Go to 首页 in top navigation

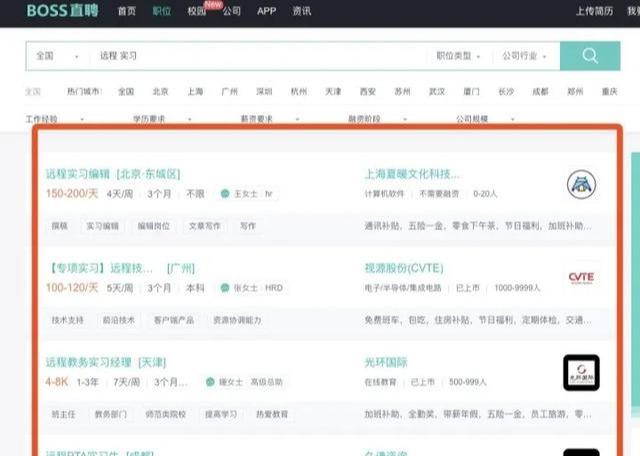pyautogui.click(x=126, y=11)
